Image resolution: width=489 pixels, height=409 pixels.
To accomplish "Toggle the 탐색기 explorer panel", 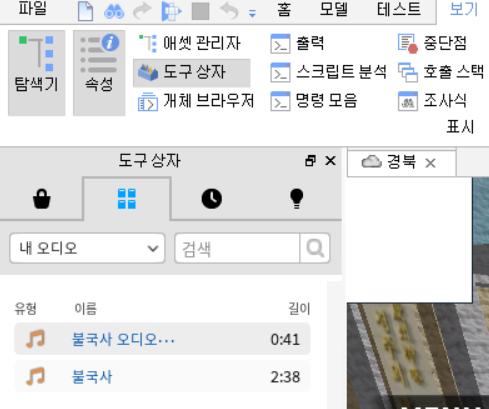I will click(37, 73).
